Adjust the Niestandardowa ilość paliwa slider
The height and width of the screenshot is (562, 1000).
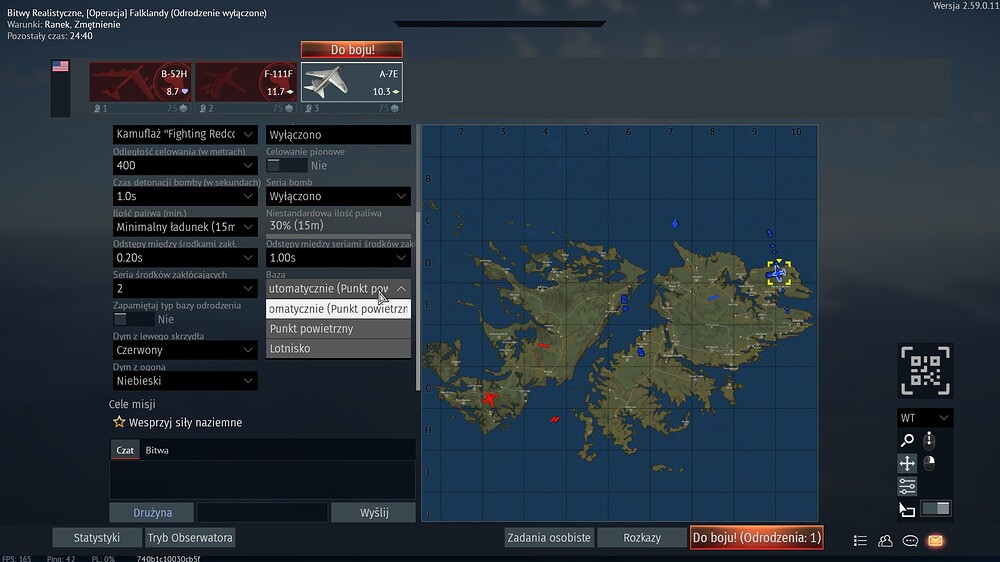[338, 226]
